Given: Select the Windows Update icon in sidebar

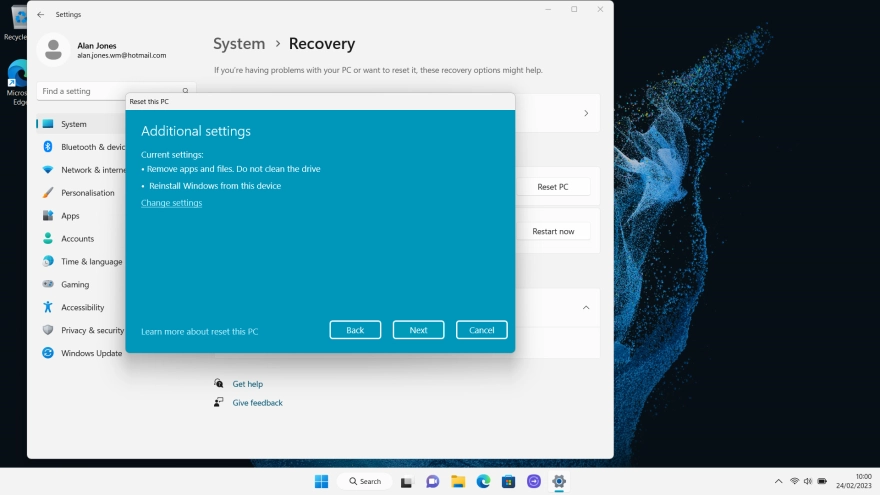Looking at the screenshot, I should click(x=48, y=353).
